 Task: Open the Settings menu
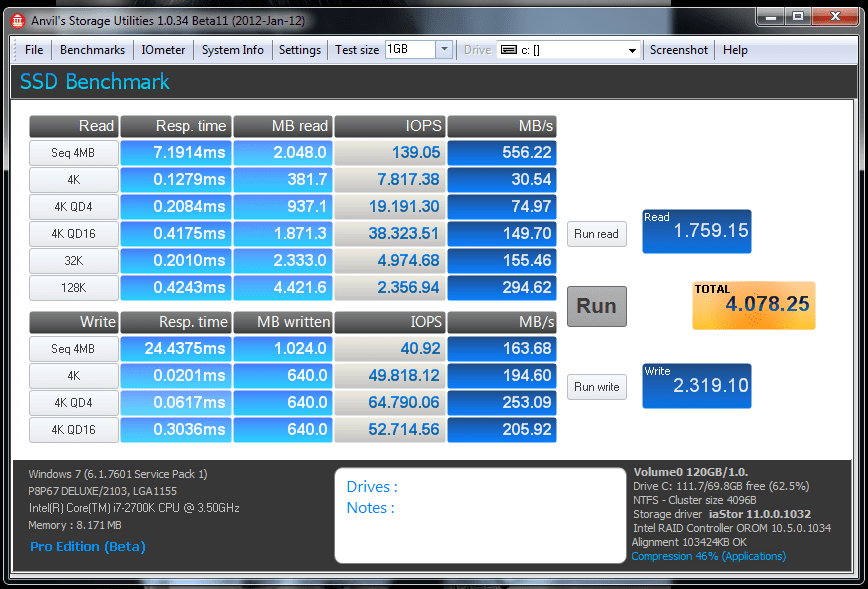tap(299, 50)
